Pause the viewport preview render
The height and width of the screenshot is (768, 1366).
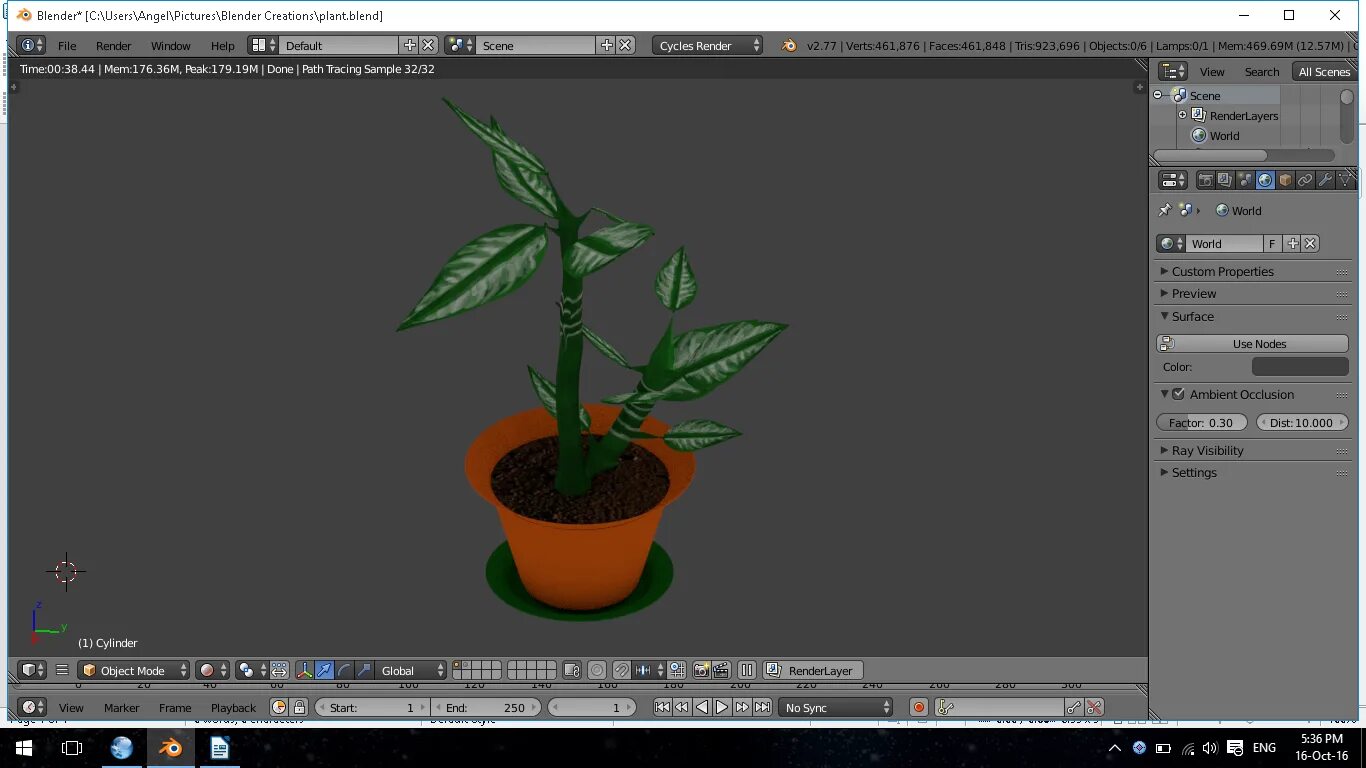tap(747, 670)
